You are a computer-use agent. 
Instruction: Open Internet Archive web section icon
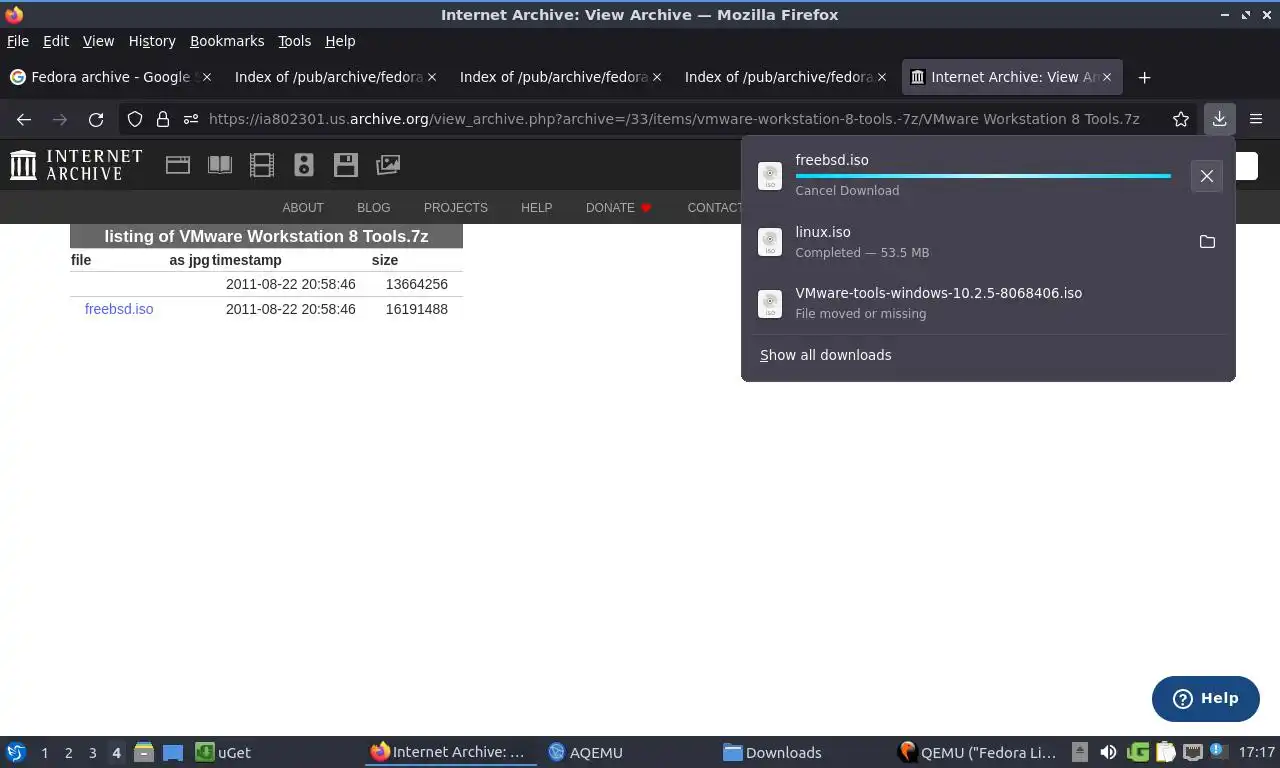pos(178,165)
